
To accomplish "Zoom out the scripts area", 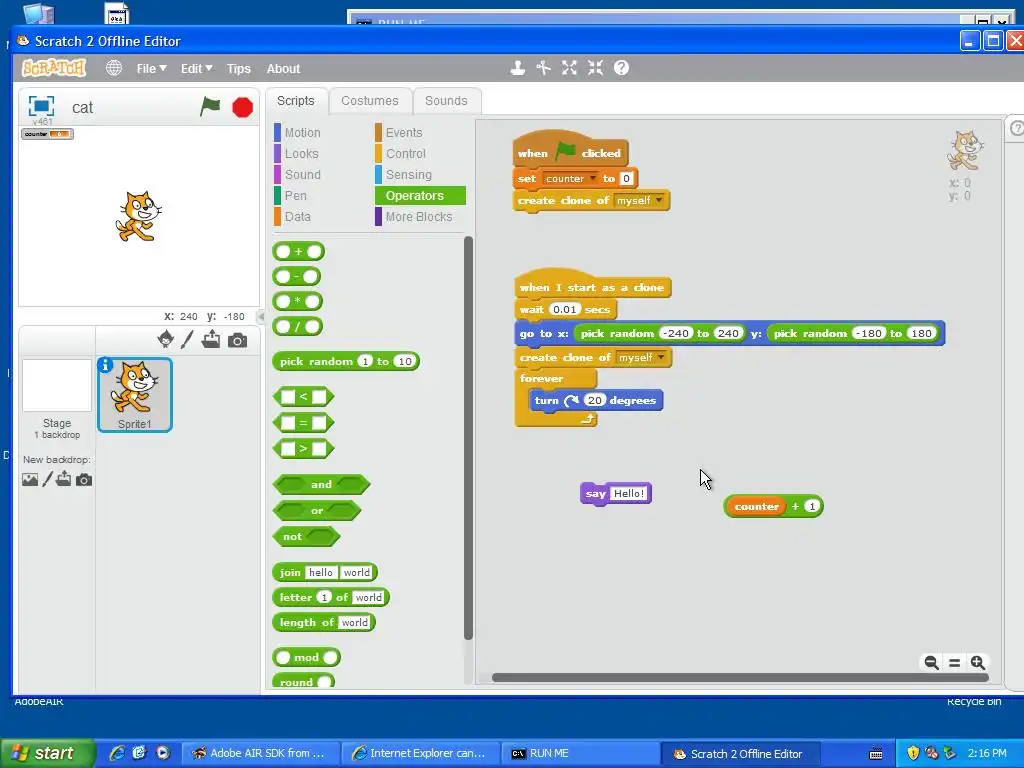I will point(931,663).
